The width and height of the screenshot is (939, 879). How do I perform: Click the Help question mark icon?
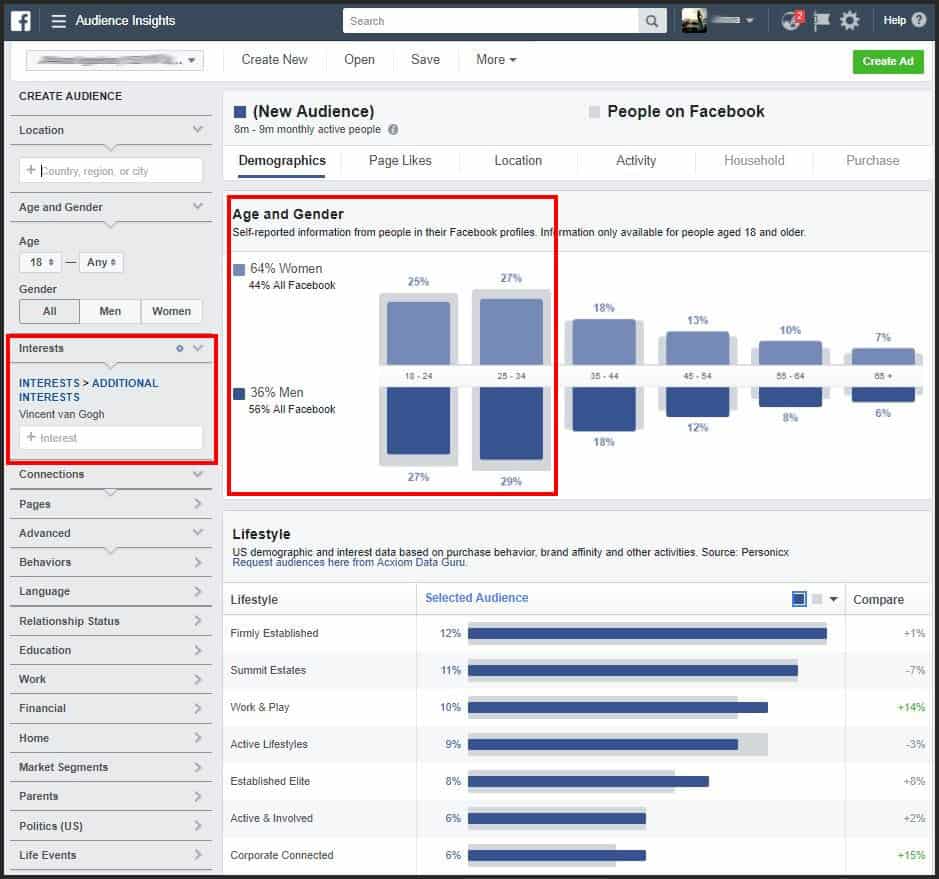click(918, 20)
